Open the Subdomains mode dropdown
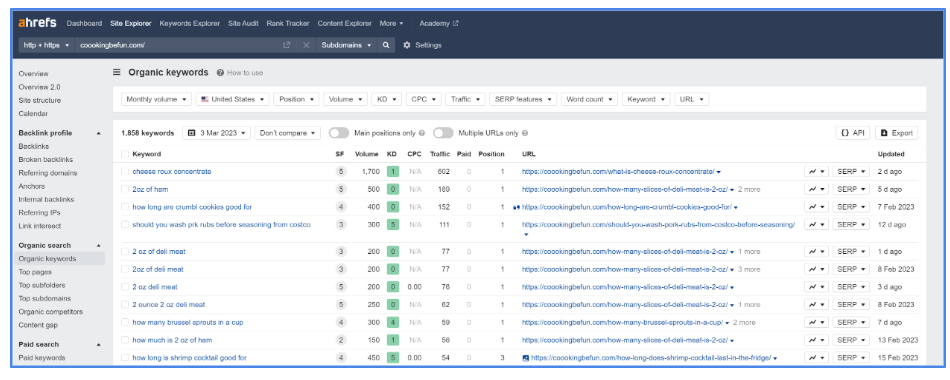 coord(346,45)
